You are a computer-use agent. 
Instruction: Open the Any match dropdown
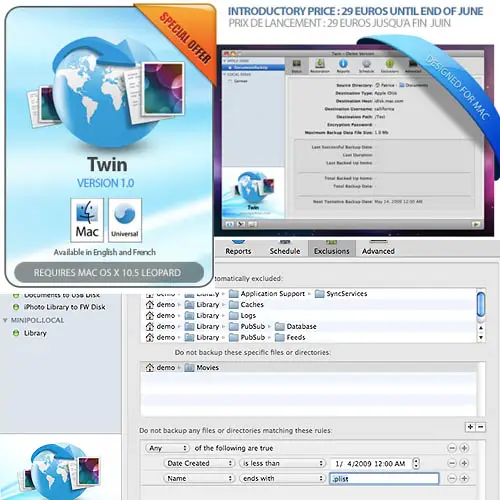click(x=167, y=448)
